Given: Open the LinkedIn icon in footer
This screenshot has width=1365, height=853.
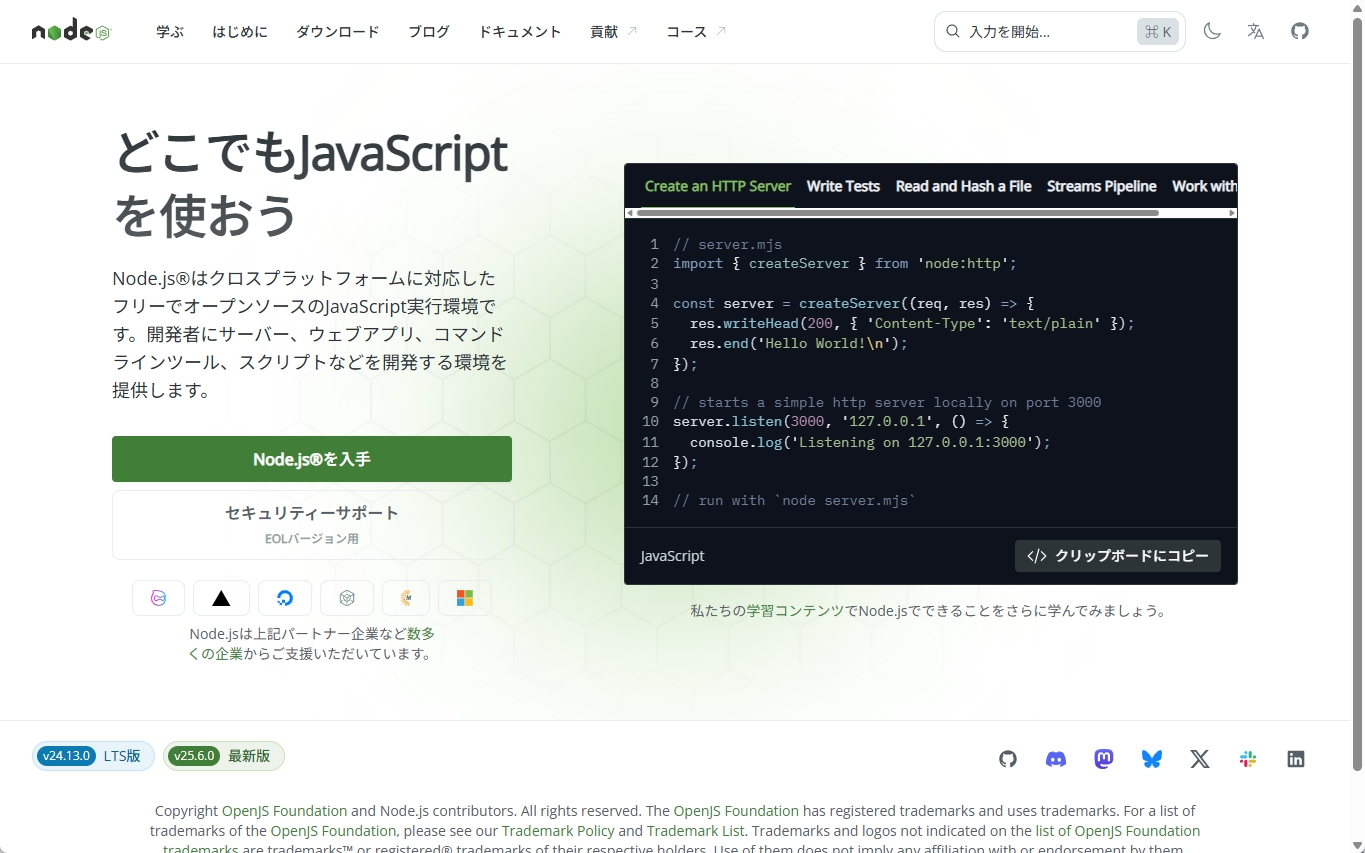Looking at the screenshot, I should [x=1295, y=758].
